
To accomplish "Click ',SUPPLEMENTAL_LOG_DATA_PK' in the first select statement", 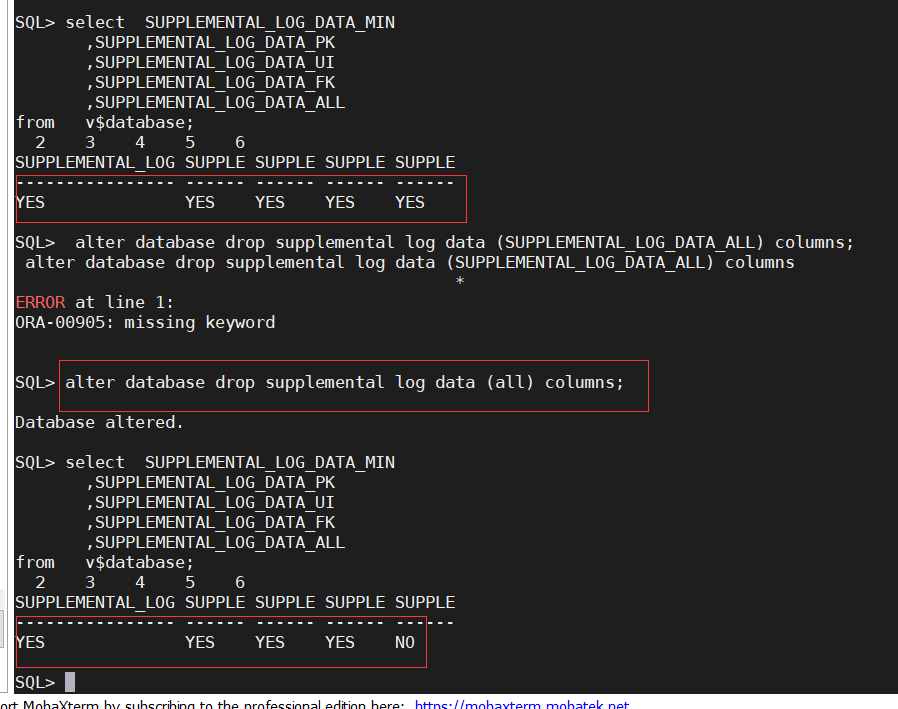I will coord(210,42).
